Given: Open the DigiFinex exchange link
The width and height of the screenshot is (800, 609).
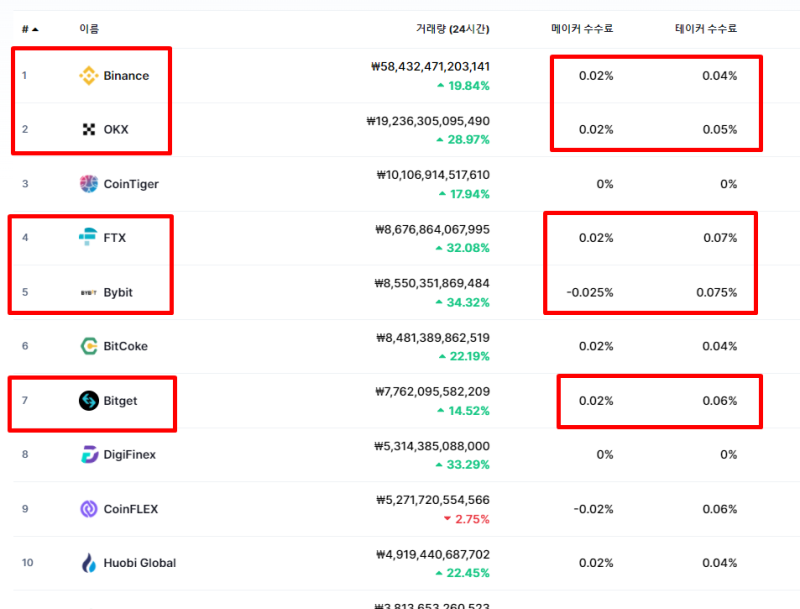Looking at the screenshot, I should pyautogui.click(x=130, y=454).
